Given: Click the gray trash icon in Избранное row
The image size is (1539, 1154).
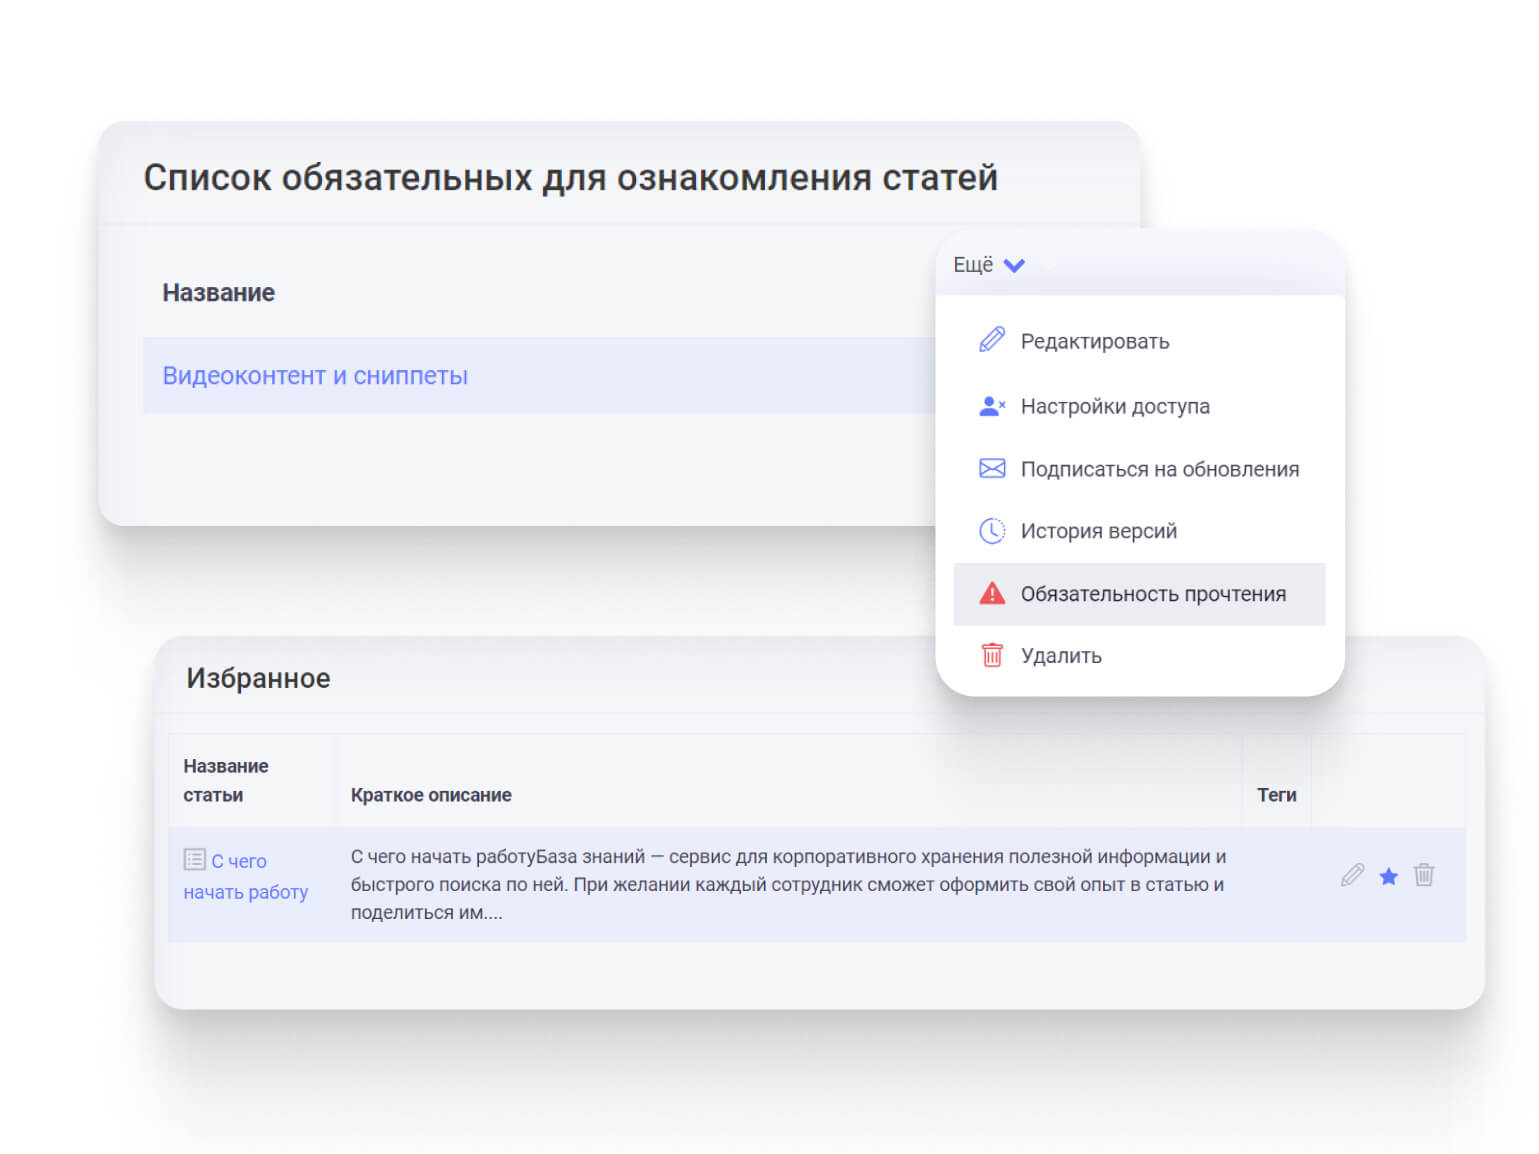Looking at the screenshot, I should pos(1424,875).
